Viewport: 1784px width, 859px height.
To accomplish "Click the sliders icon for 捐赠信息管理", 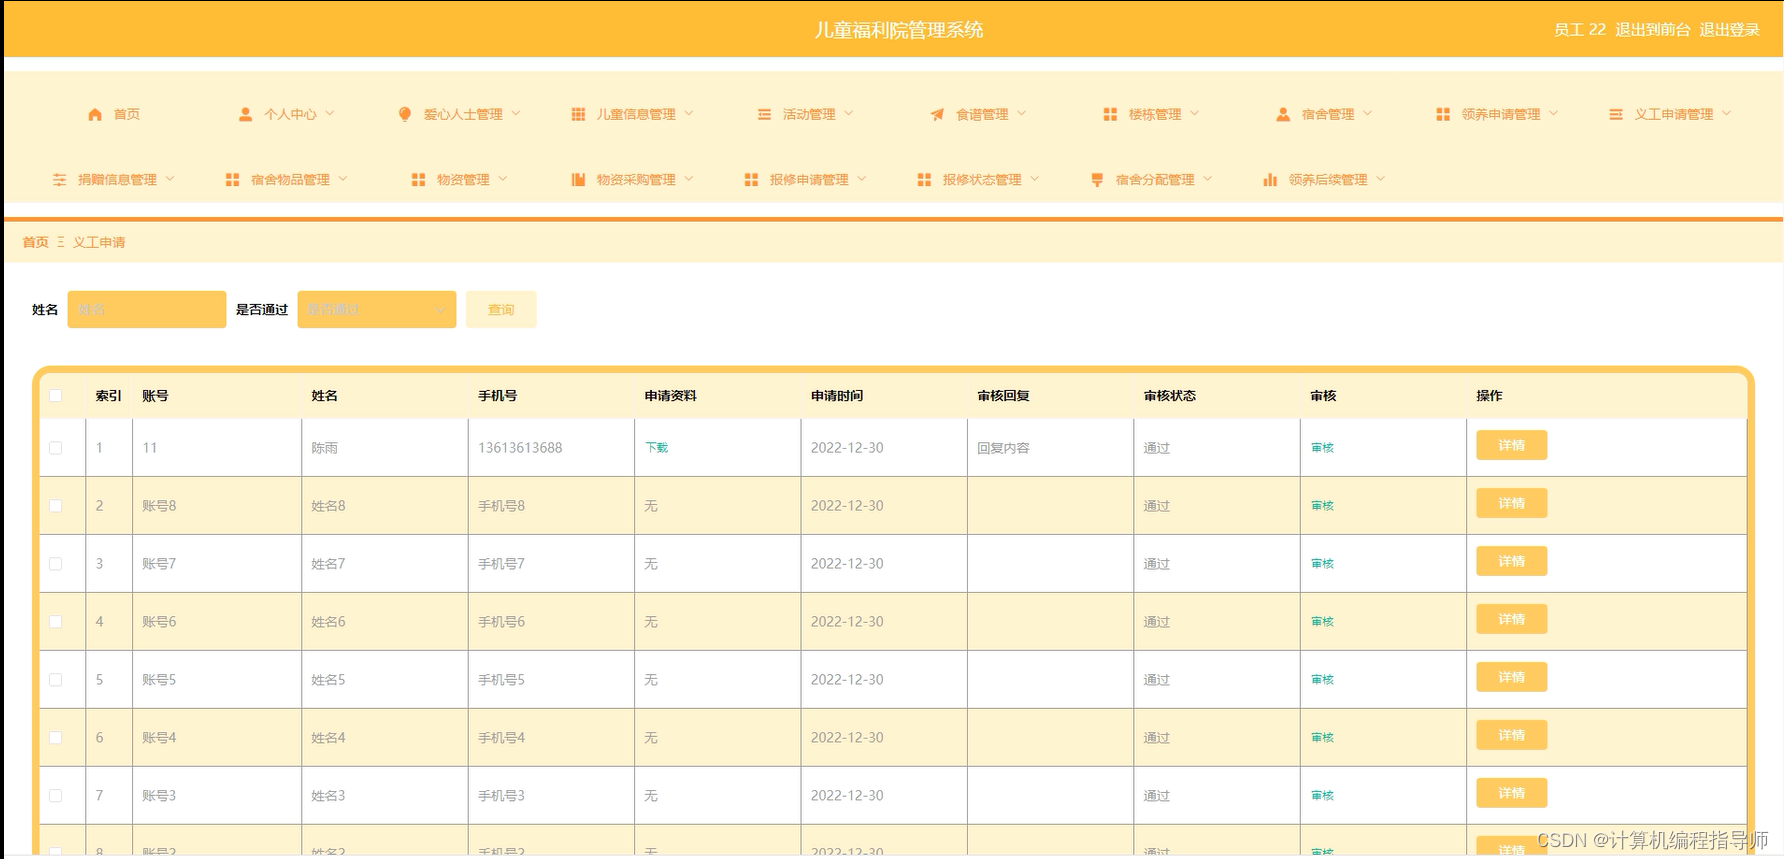I will tap(59, 180).
